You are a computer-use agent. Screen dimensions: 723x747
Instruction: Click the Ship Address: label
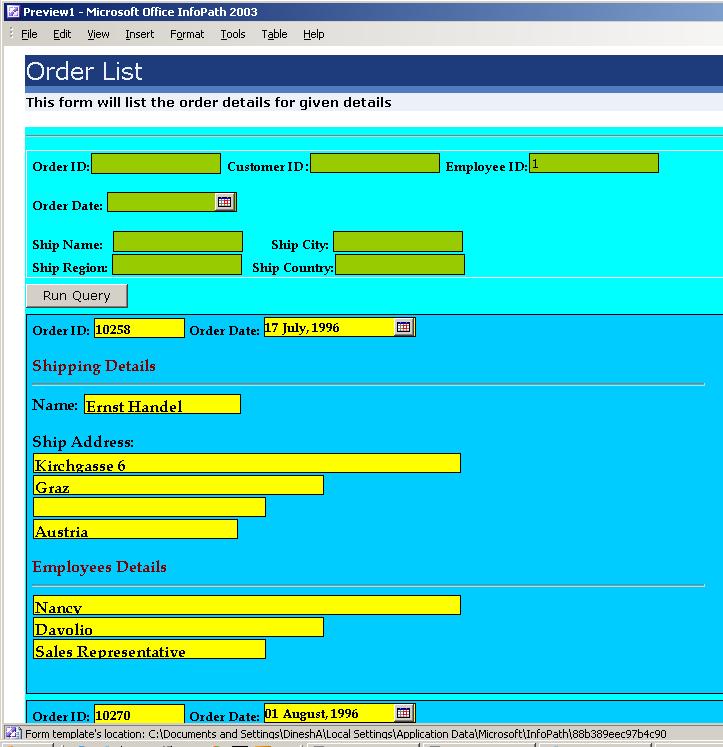click(83, 442)
